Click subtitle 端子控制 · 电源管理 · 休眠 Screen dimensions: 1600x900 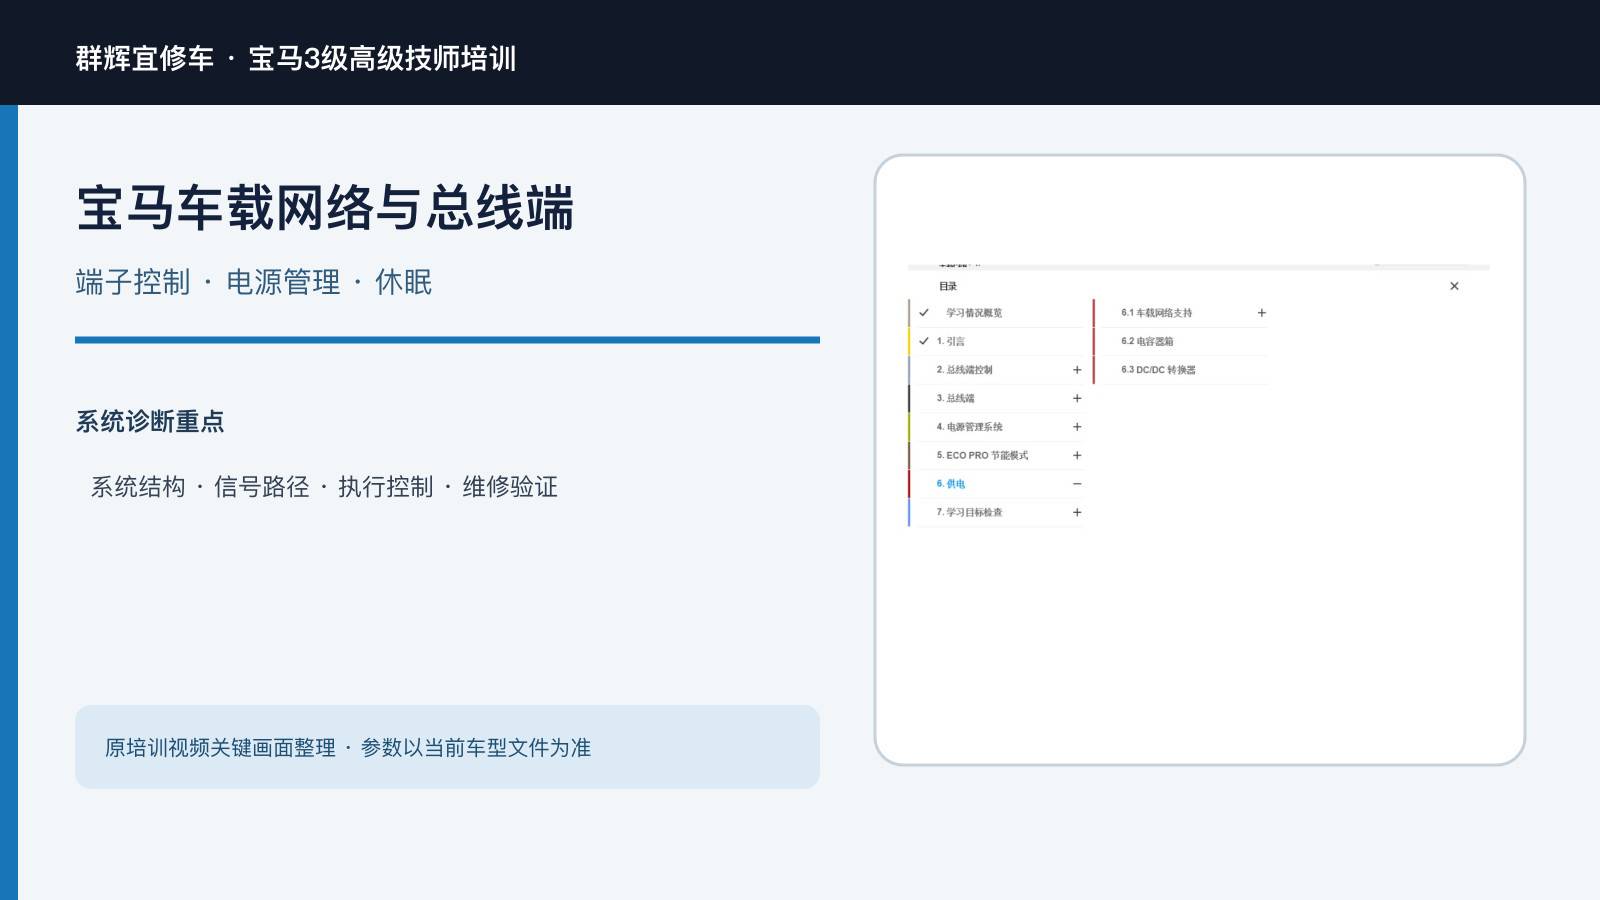(x=254, y=282)
